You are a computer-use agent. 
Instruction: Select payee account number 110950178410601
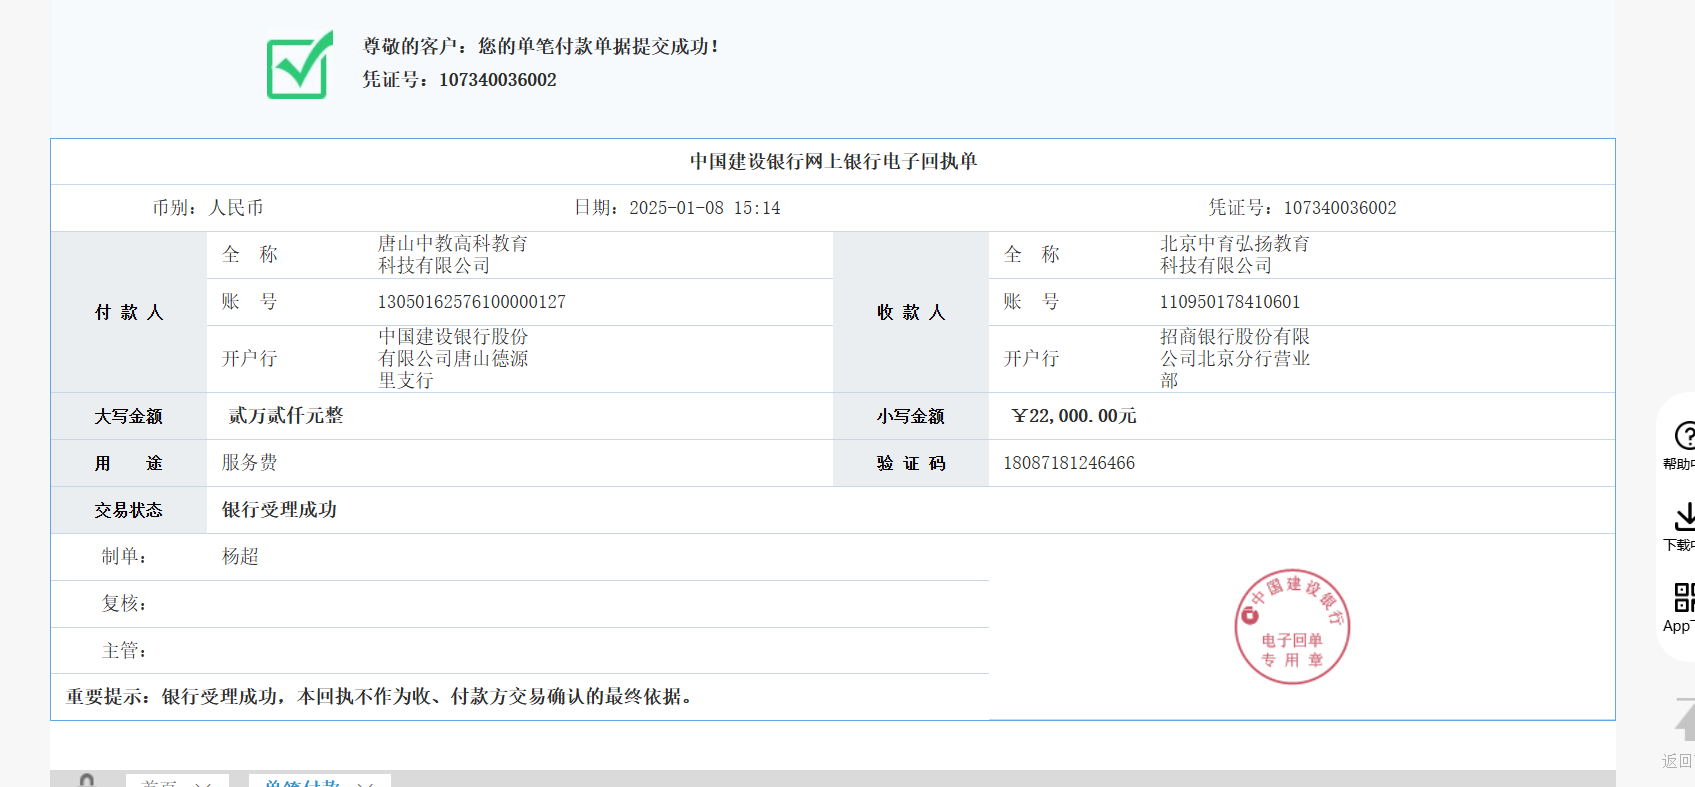pos(1230,302)
